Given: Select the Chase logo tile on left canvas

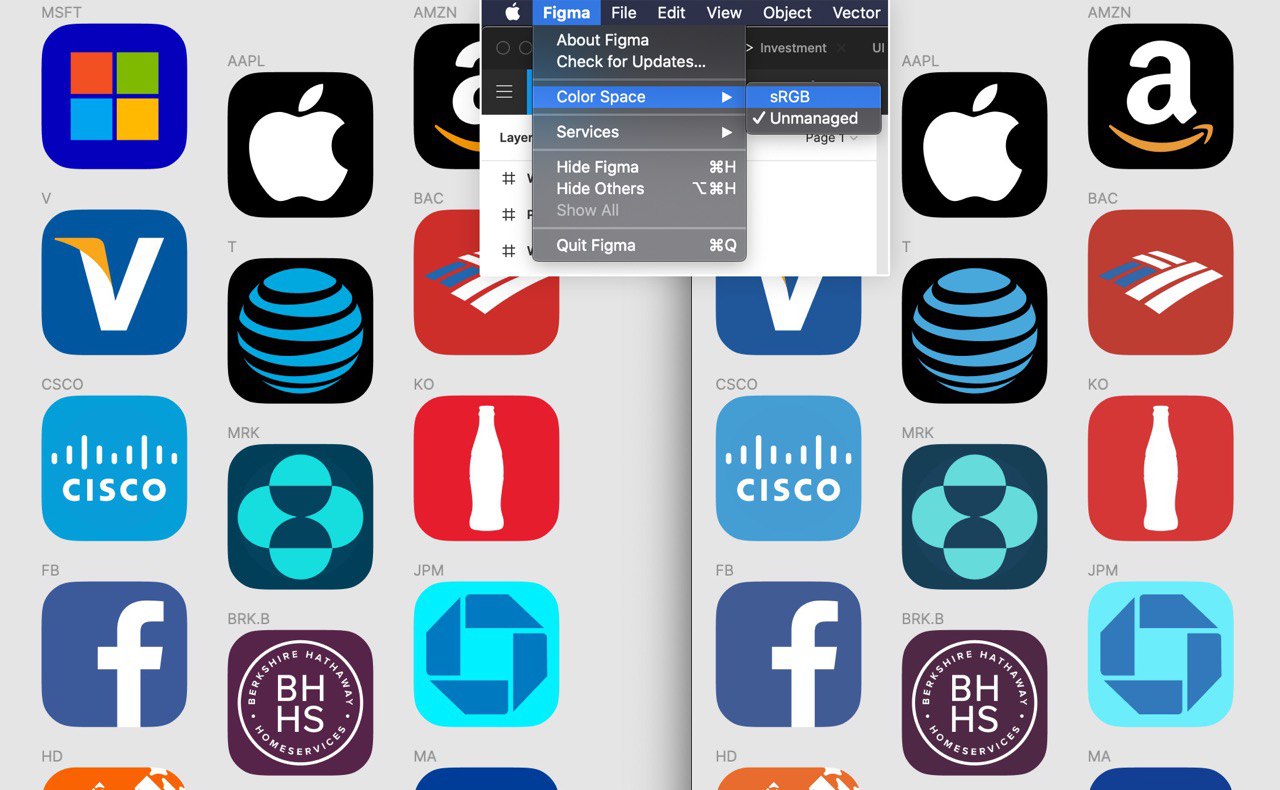Looking at the screenshot, I should coord(486,654).
